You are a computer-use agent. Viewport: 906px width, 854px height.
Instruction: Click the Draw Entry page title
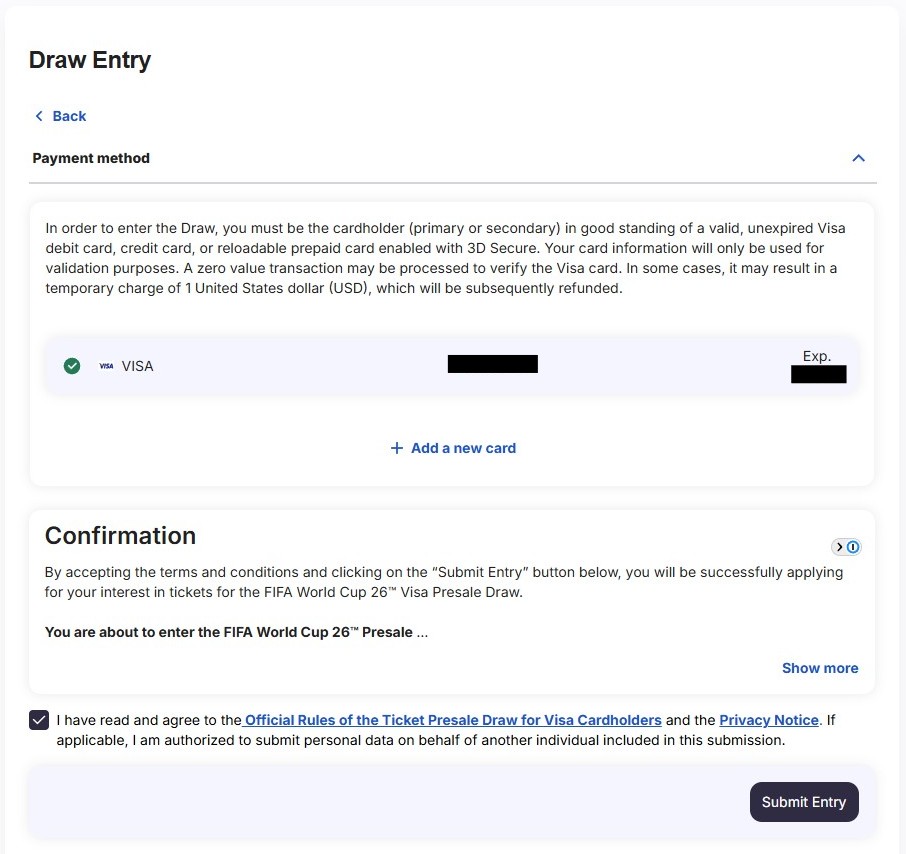click(x=90, y=60)
